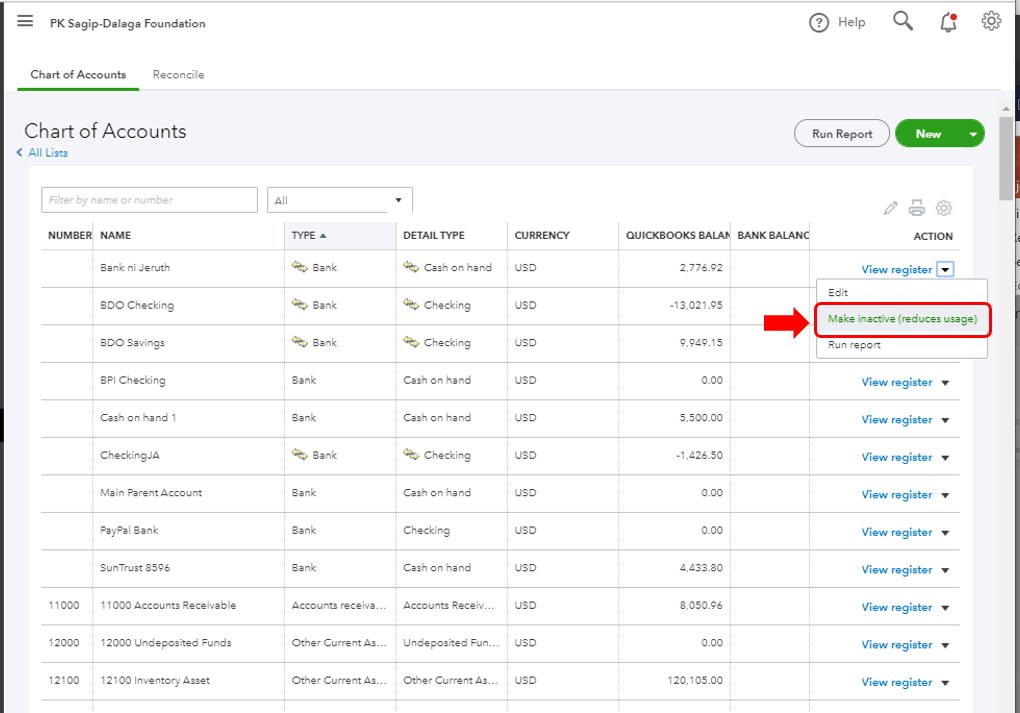Image resolution: width=1020 pixels, height=713 pixels.
Task: Click the PK Sagip-Dalaga Foundation company name
Action: [x=128, y=23]
